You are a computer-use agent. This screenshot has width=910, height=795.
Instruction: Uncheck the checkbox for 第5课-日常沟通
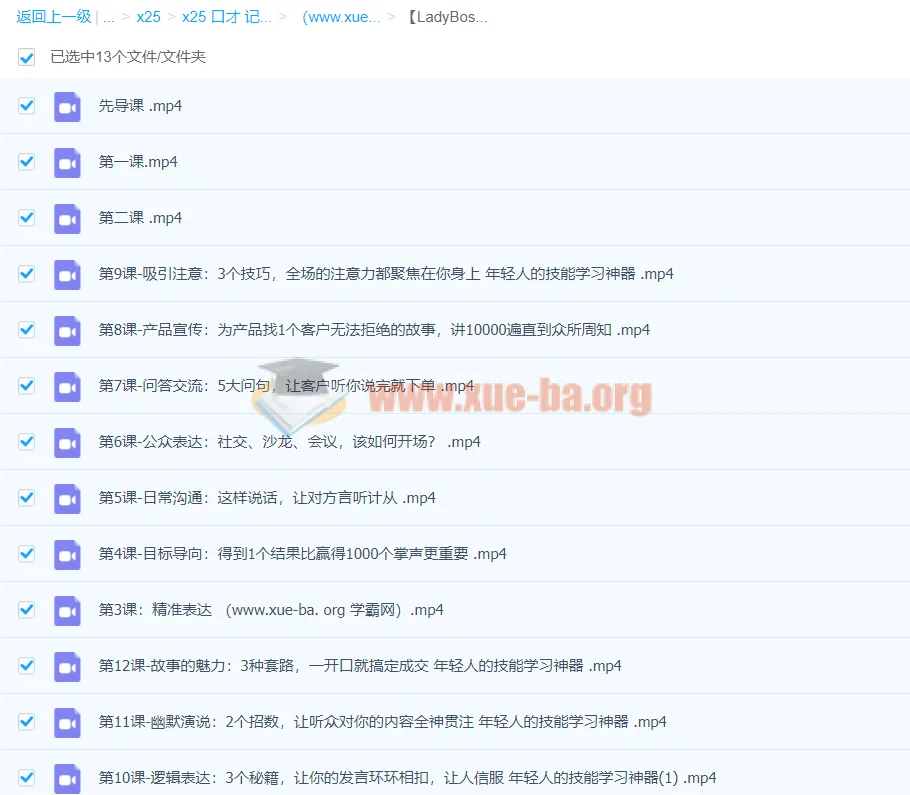pos(26,498)
